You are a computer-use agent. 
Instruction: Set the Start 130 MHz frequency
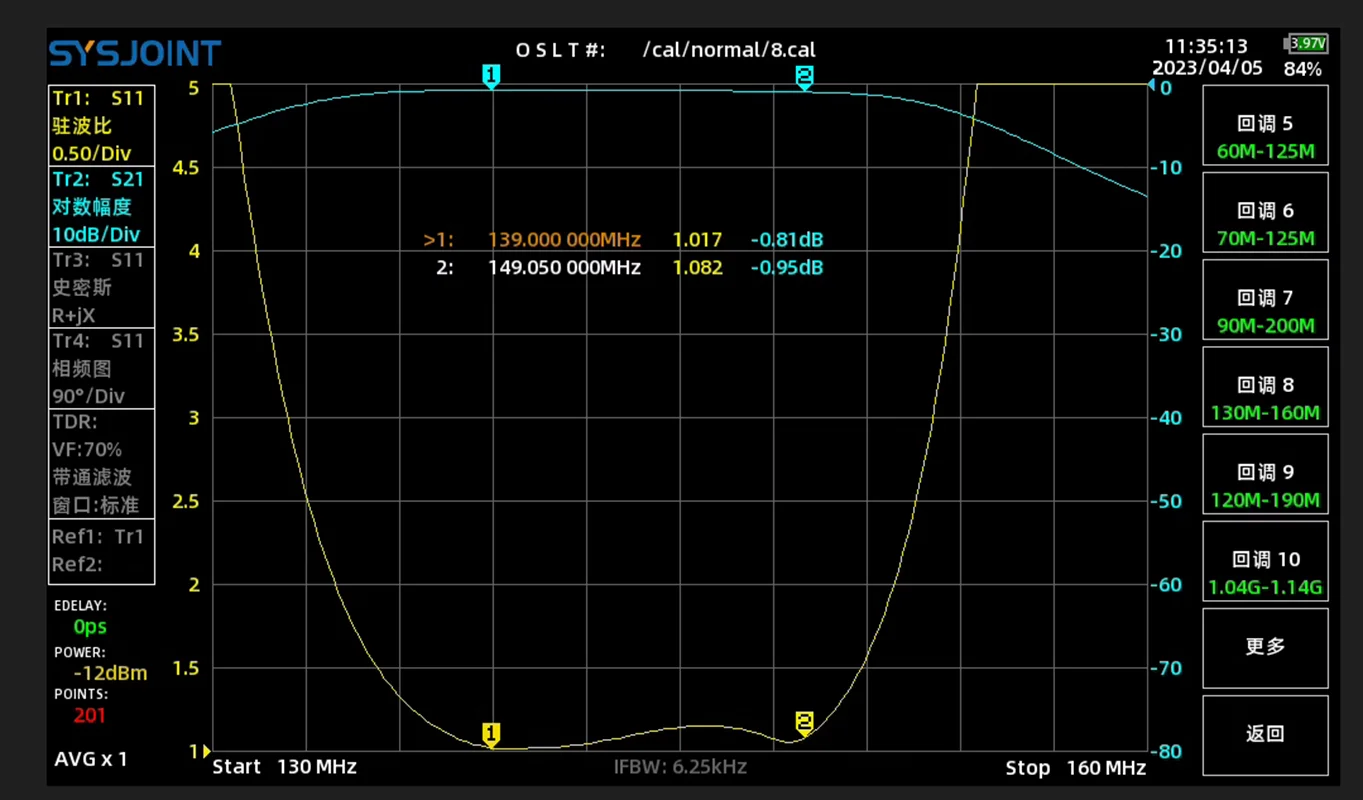coord(285,768)
